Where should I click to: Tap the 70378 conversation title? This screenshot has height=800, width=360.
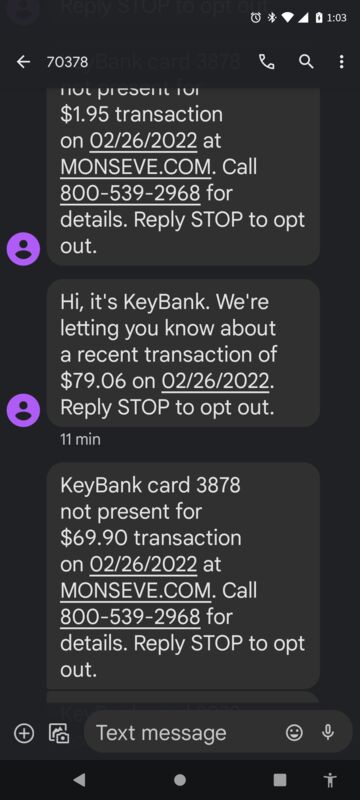67,62
